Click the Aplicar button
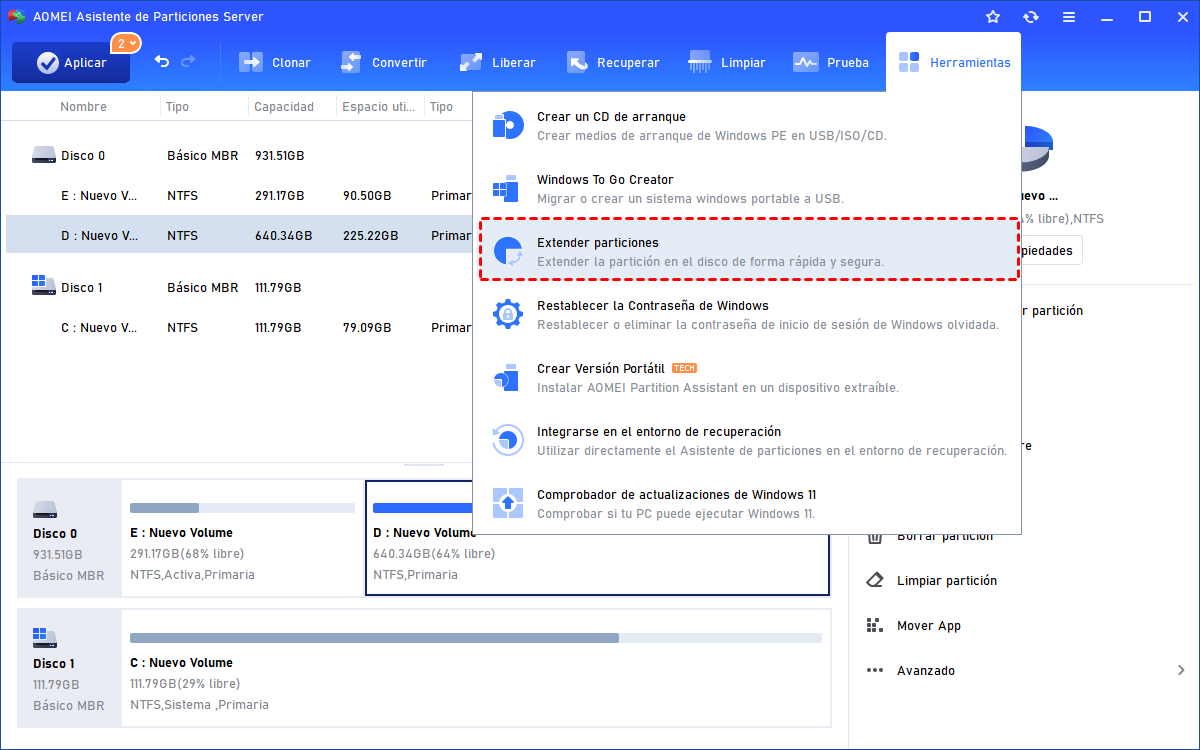The image size is (1200, 750). (x=71, y=62)
